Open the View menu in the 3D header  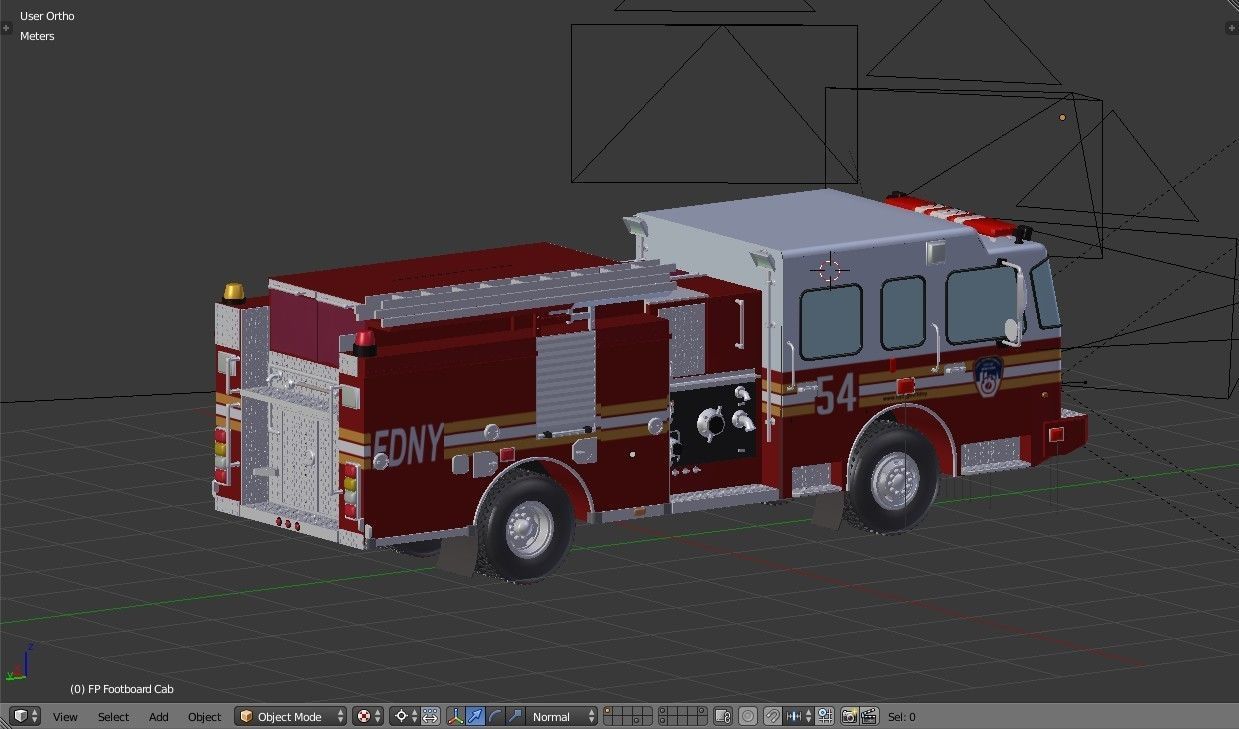click(x=65, y=717)
